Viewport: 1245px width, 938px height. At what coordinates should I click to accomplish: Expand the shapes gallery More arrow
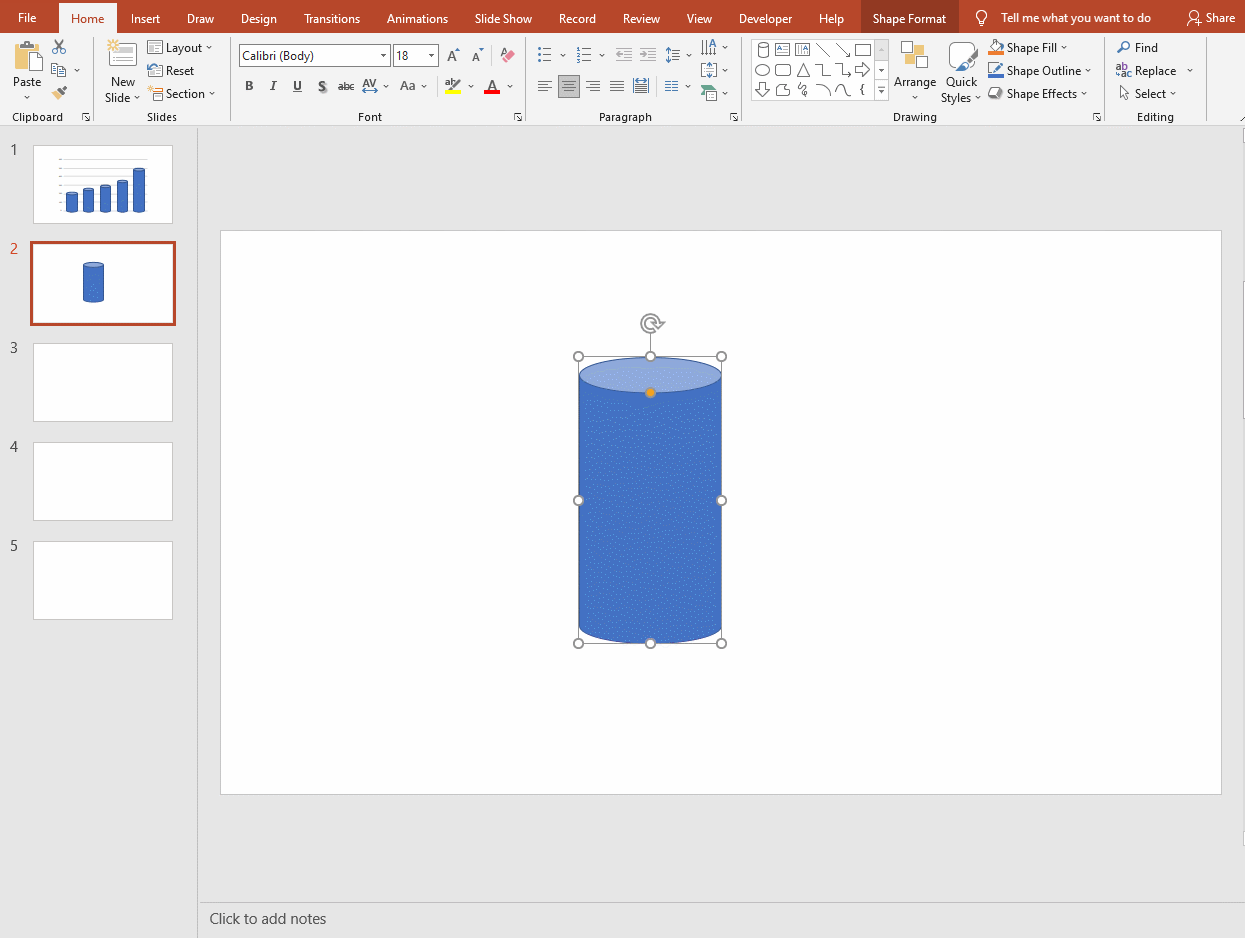click(881, 90)
